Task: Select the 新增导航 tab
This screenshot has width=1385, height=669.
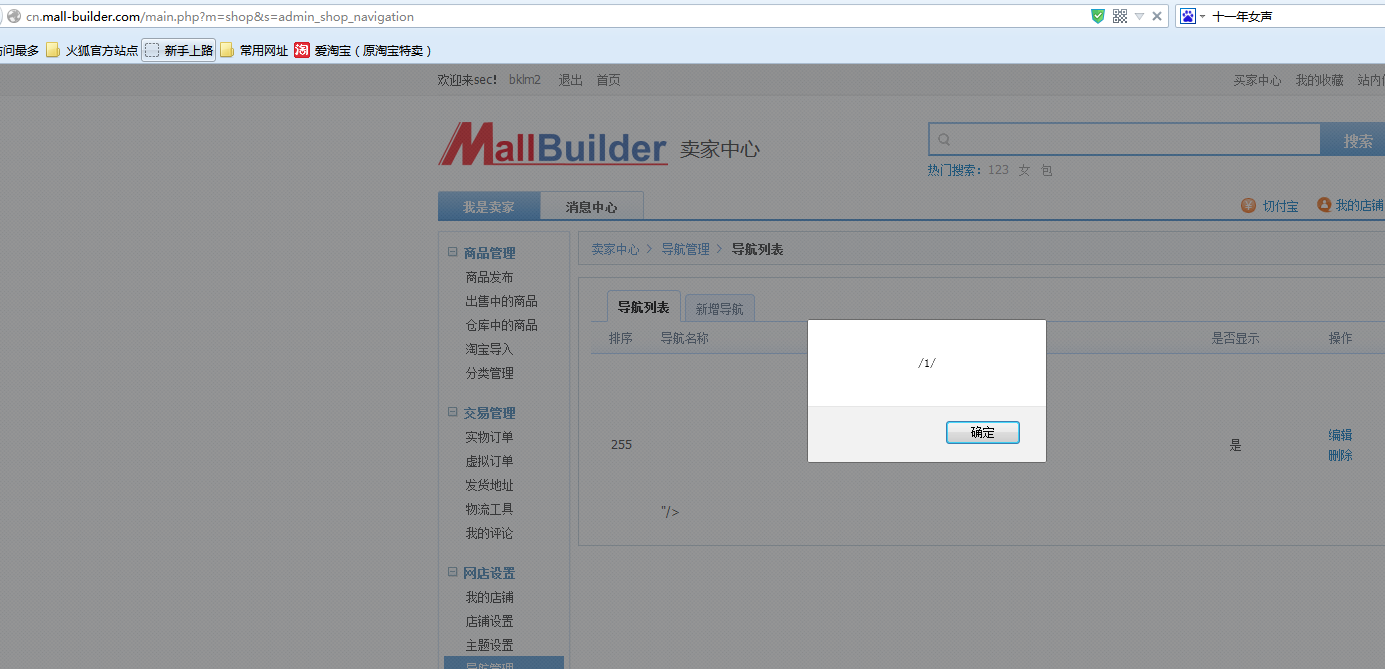Action: [x=720, y=308]
